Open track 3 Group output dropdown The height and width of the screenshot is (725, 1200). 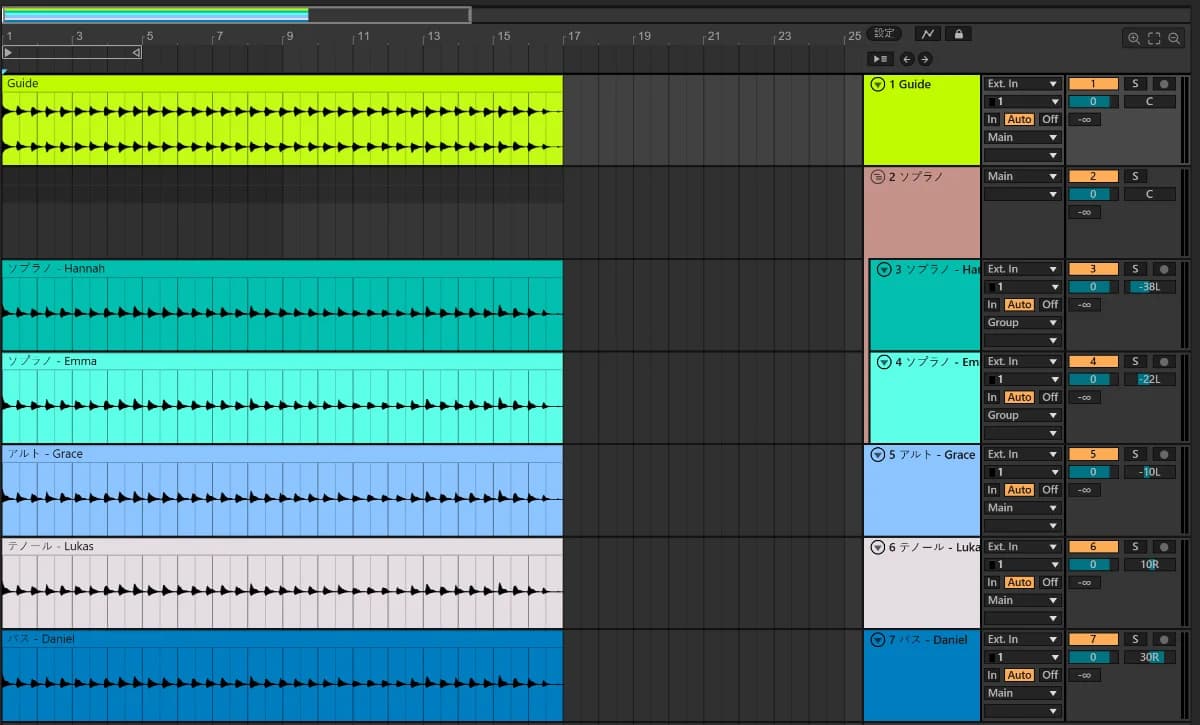point(1022,323)
